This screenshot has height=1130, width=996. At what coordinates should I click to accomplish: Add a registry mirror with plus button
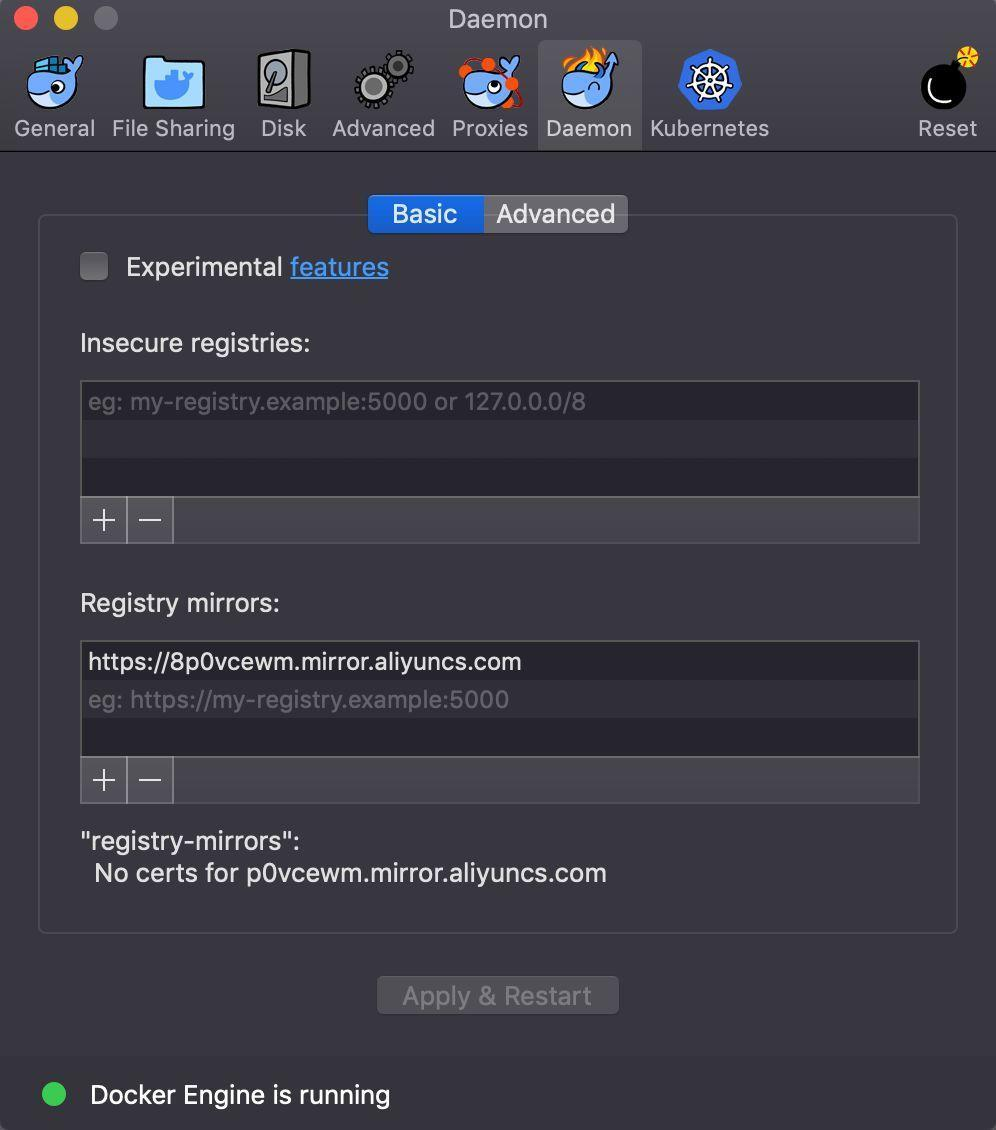[x=104, y=780]
